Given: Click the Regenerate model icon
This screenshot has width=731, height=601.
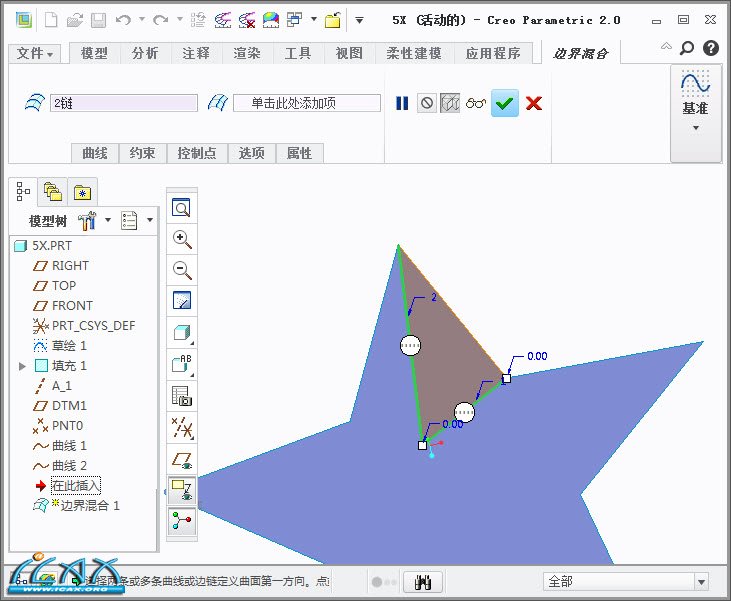Looking at the screenshot, I should click(x=198, y=20).
